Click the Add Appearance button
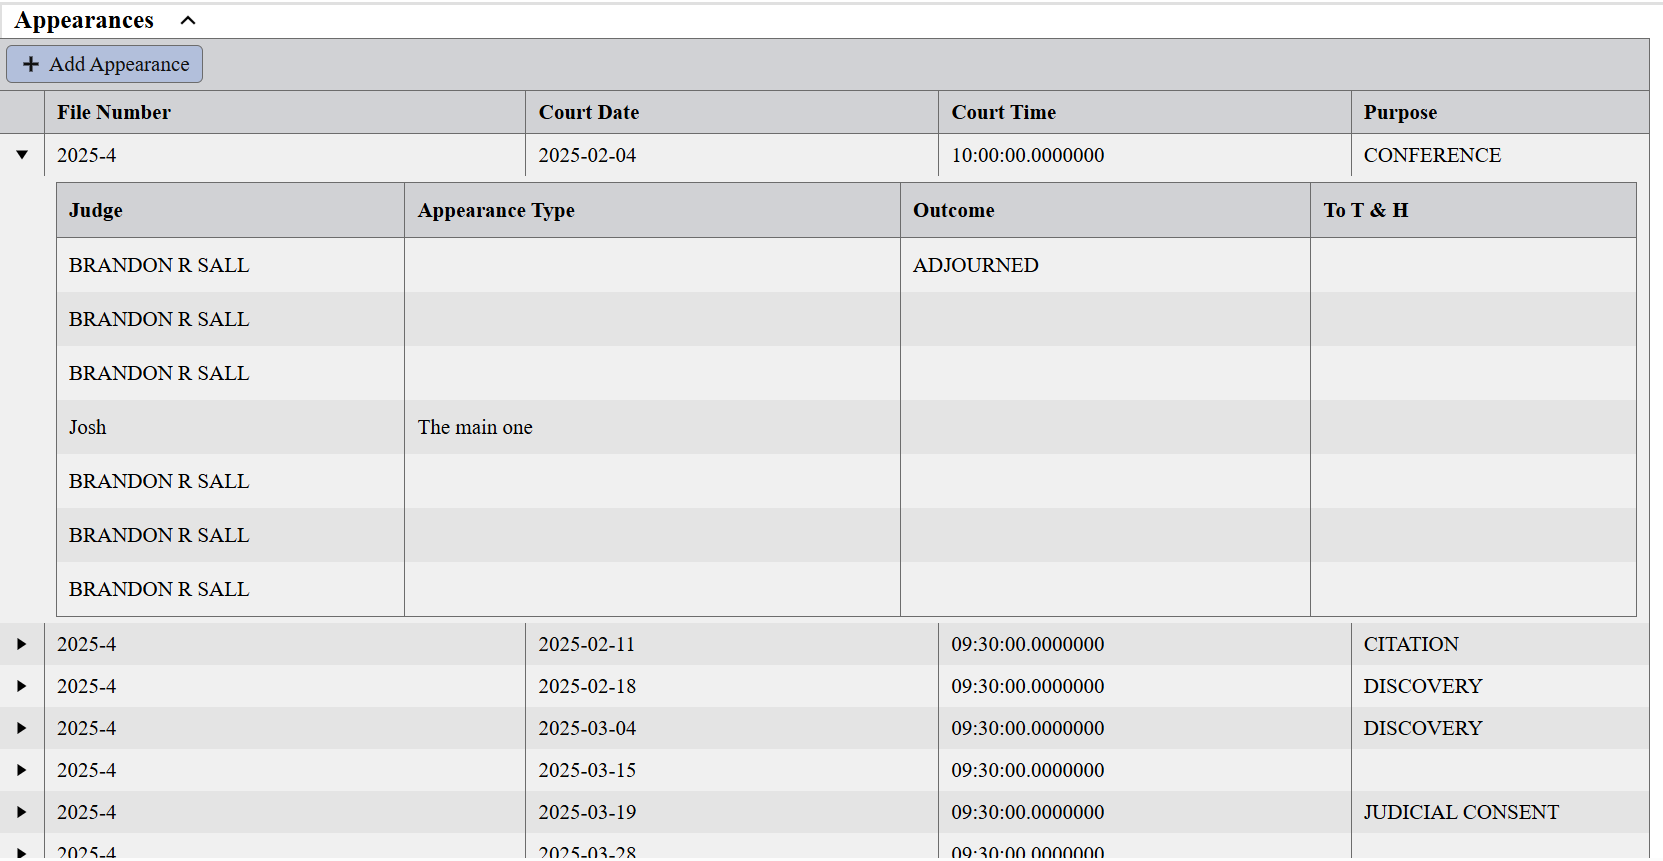This screenshot has height=861, width=1663. pos(105,64)
